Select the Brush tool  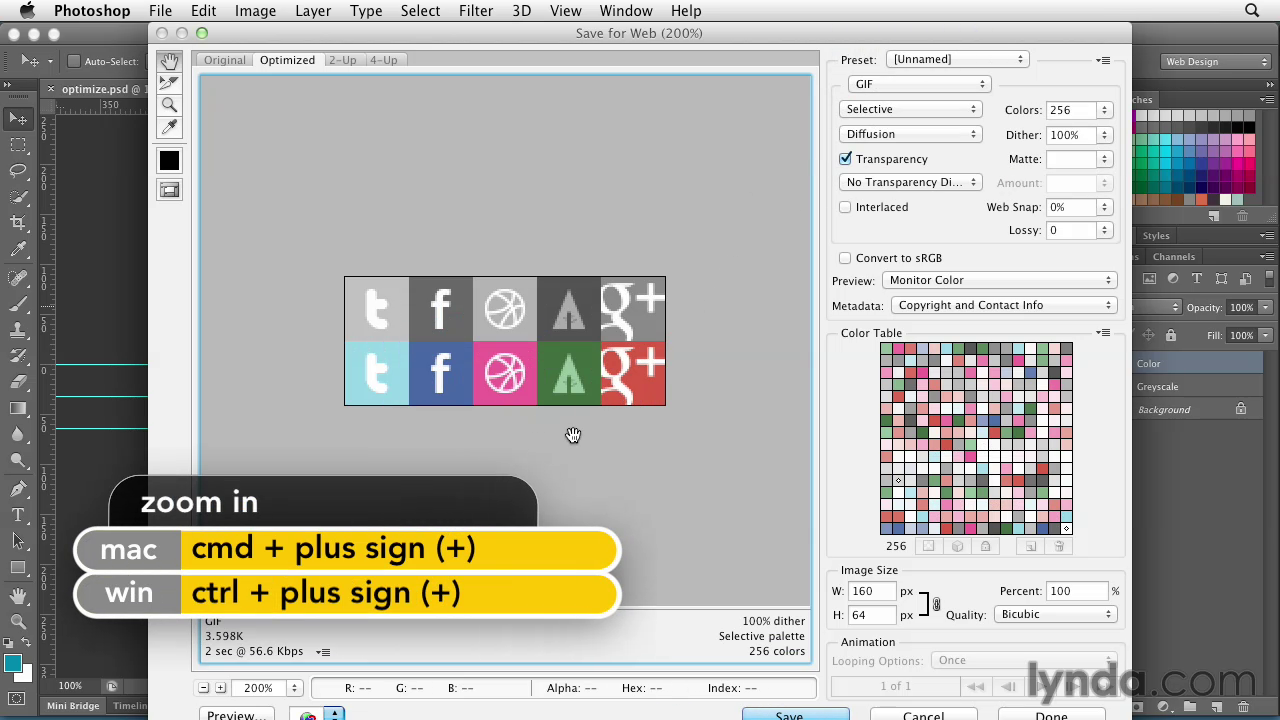[x=18, y=303]
